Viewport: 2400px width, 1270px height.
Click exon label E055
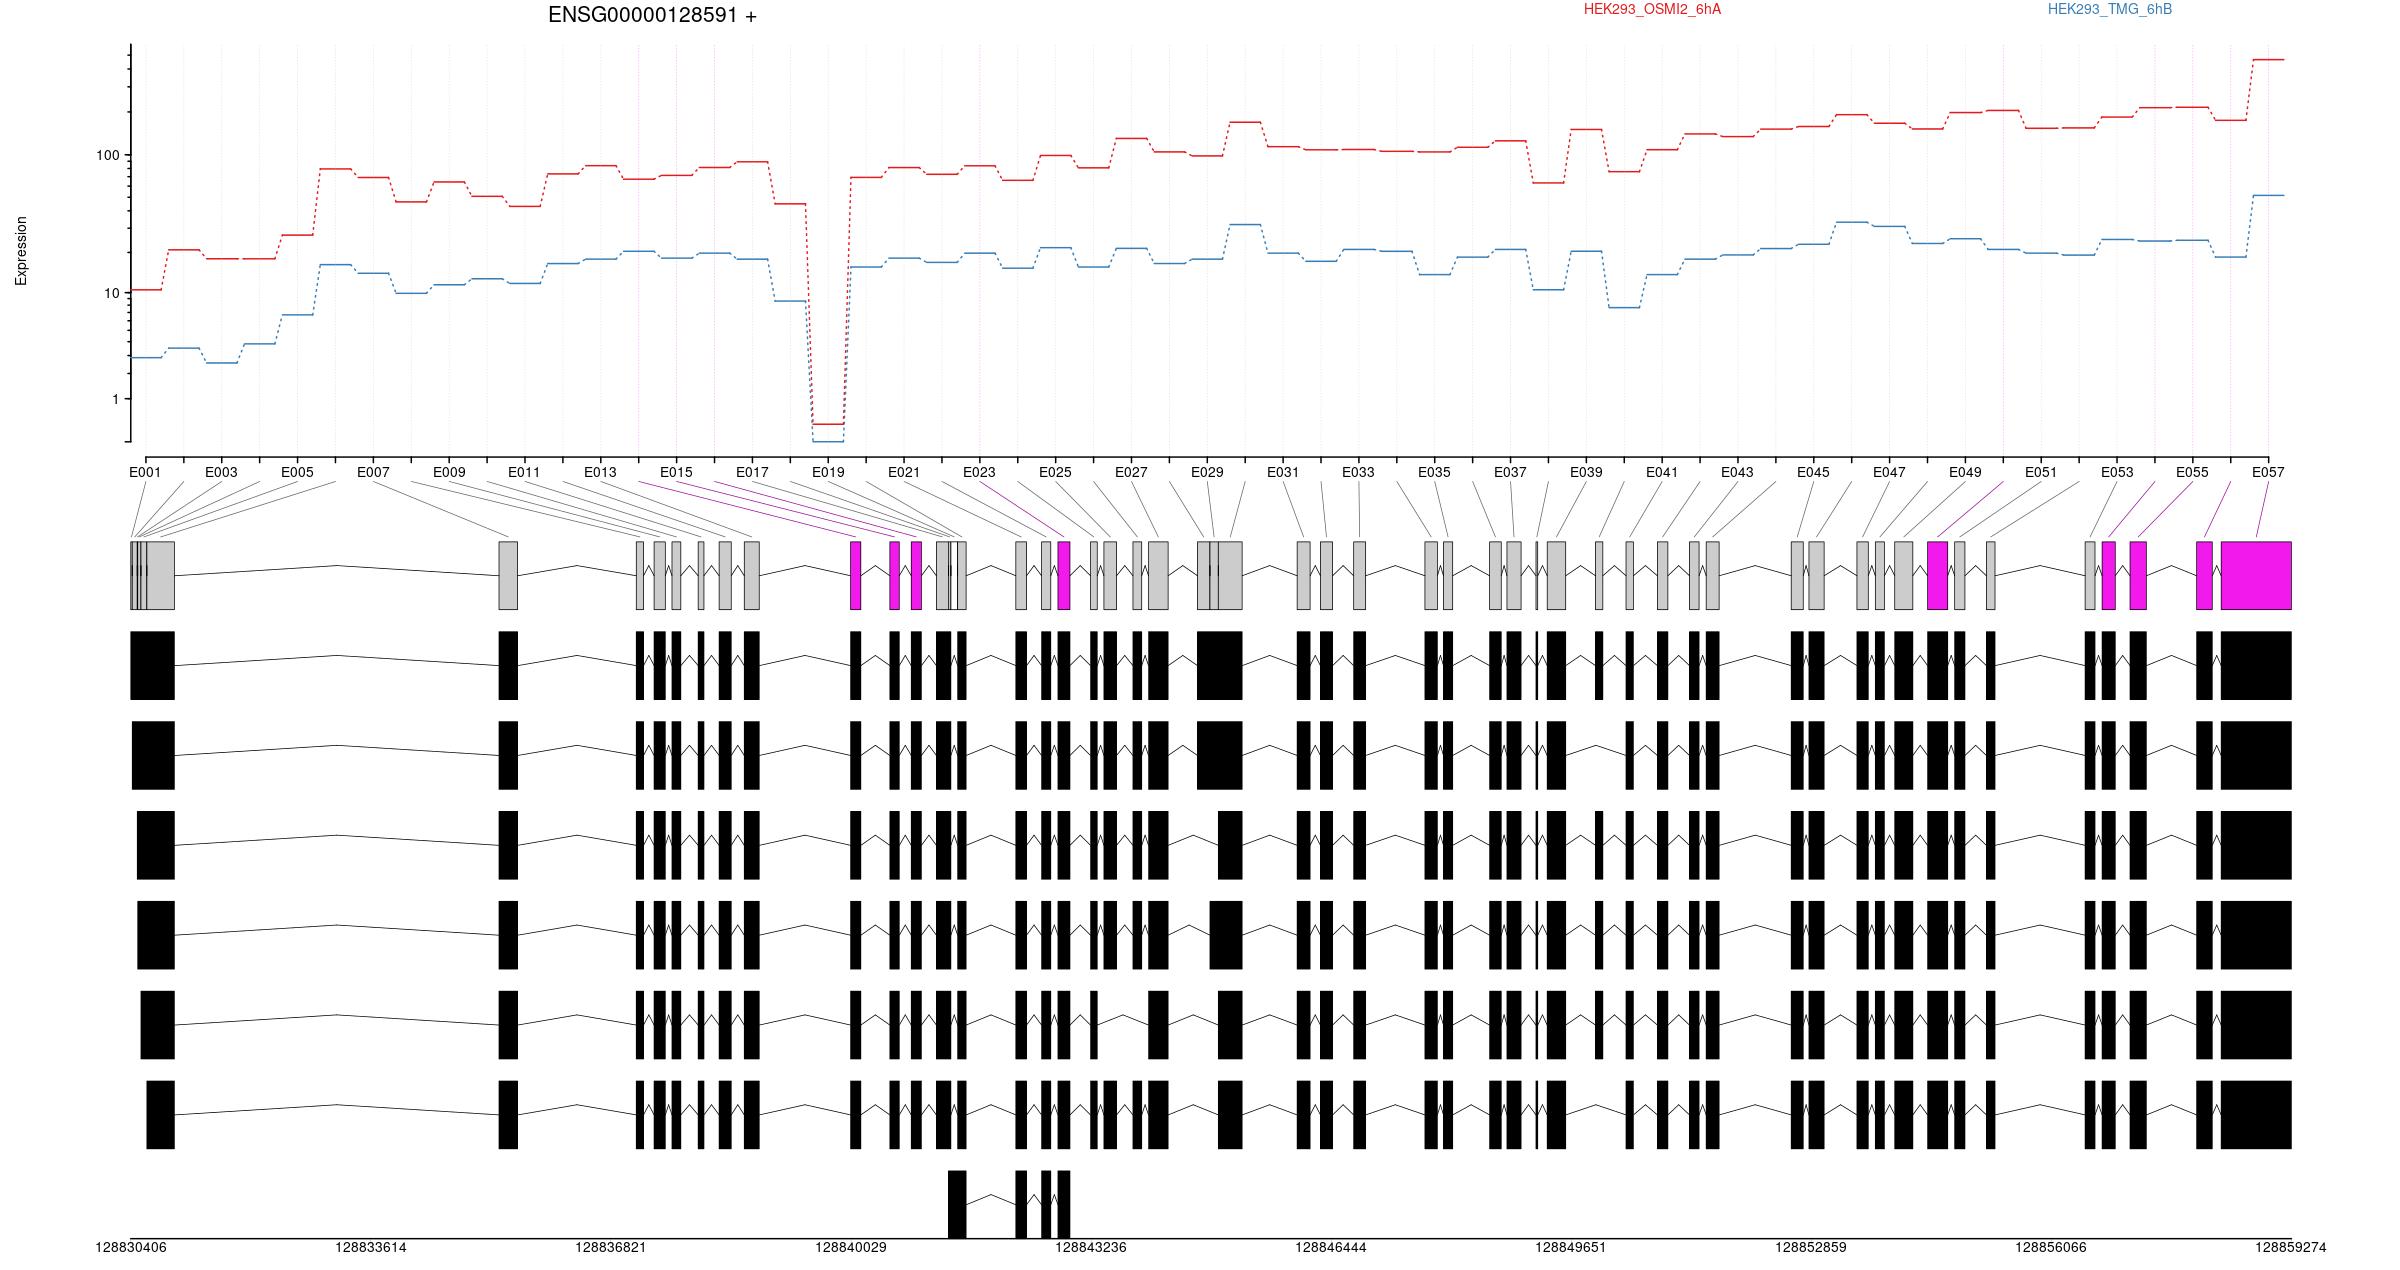pyautogui.click(x=2192, y=472)
